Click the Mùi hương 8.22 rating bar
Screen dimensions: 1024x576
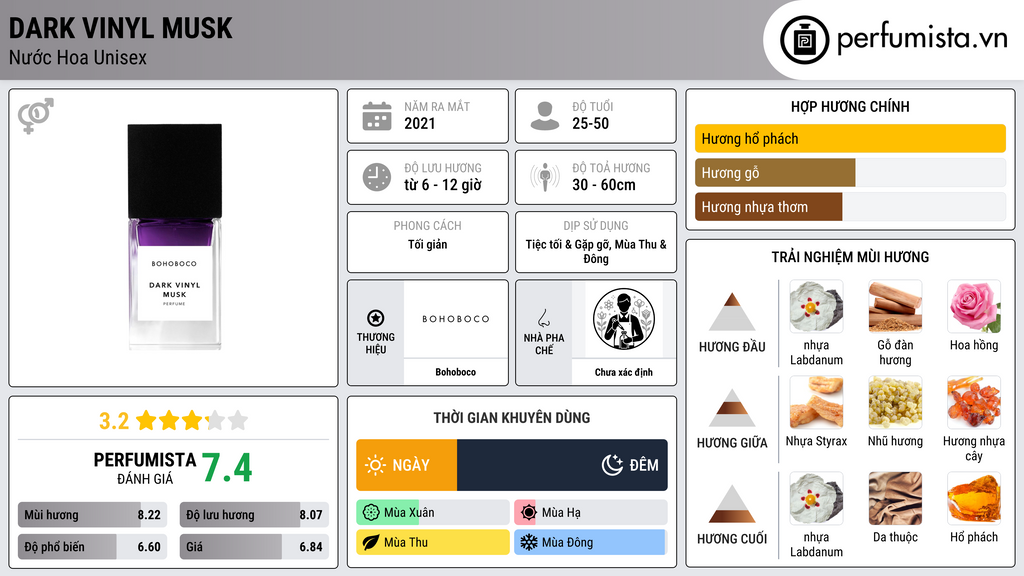tap(92, 515)
